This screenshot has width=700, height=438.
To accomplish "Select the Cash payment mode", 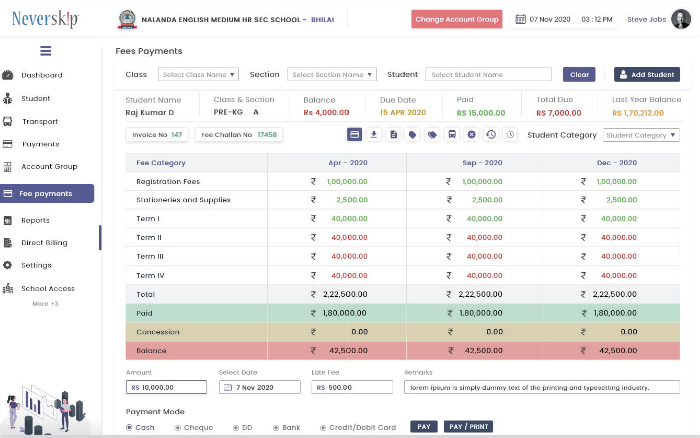I will [140, 427].
